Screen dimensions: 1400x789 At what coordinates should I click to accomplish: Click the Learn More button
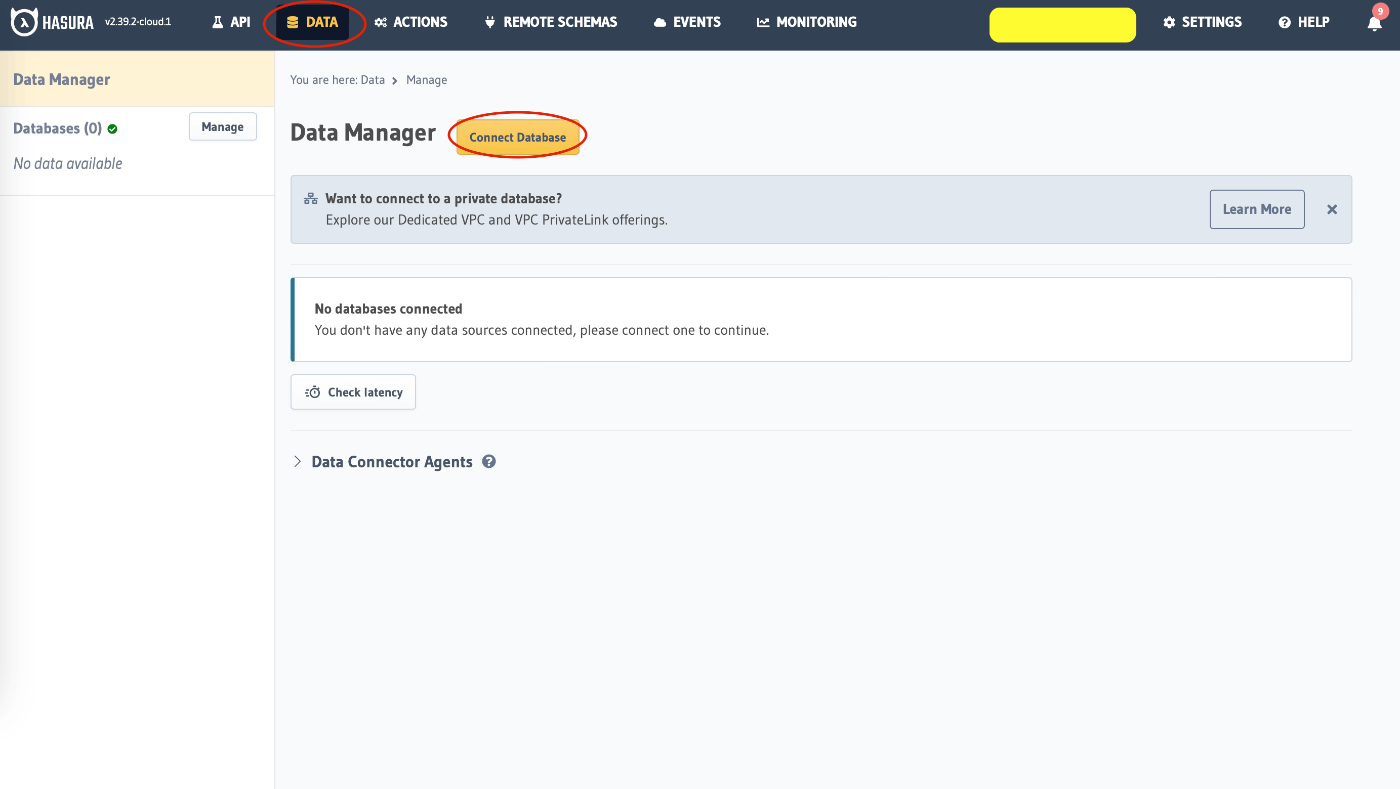1257,209
